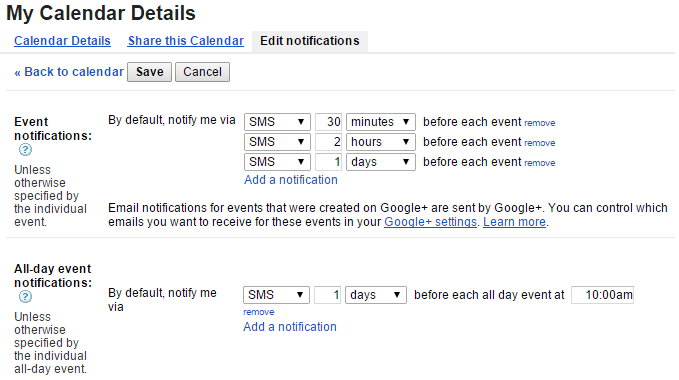Add a notification under Event notifications

coord(291,180)
